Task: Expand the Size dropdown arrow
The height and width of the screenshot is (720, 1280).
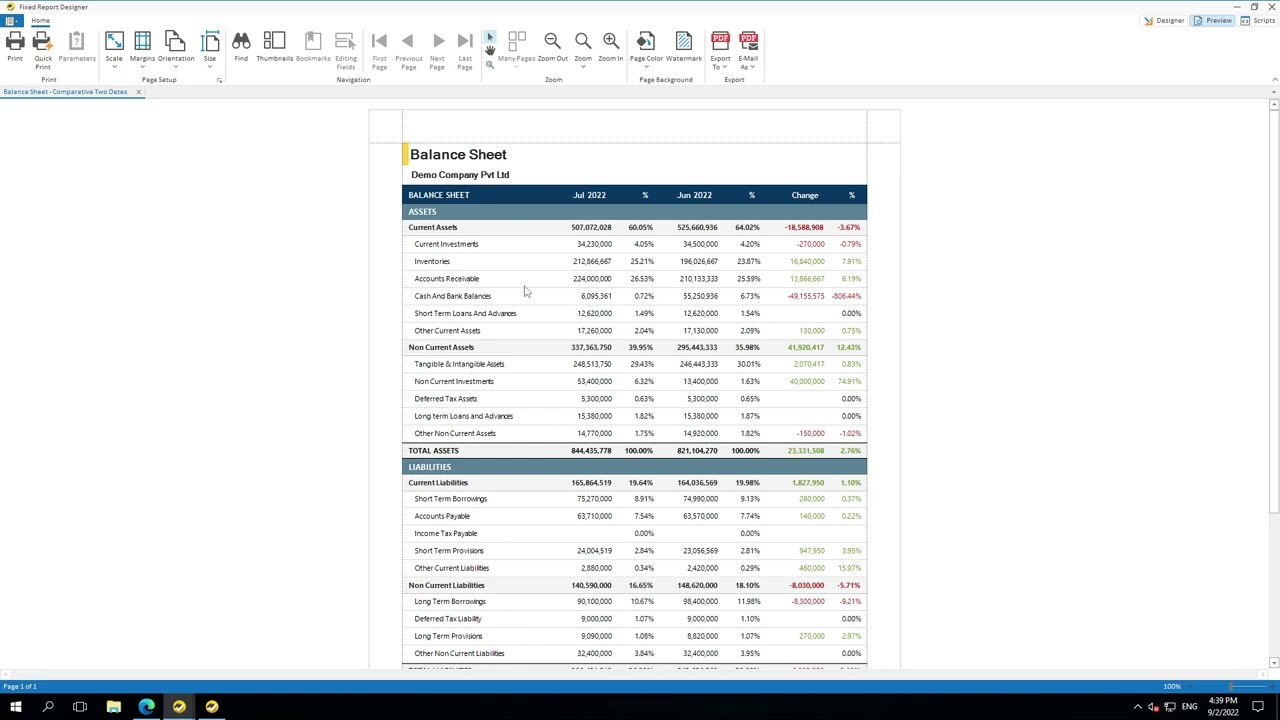Action: click(x=210, y=67)
